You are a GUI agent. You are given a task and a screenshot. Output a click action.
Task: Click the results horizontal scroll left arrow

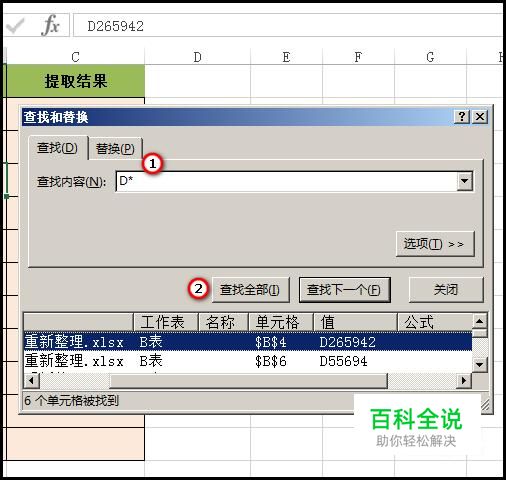click(31, 380)
